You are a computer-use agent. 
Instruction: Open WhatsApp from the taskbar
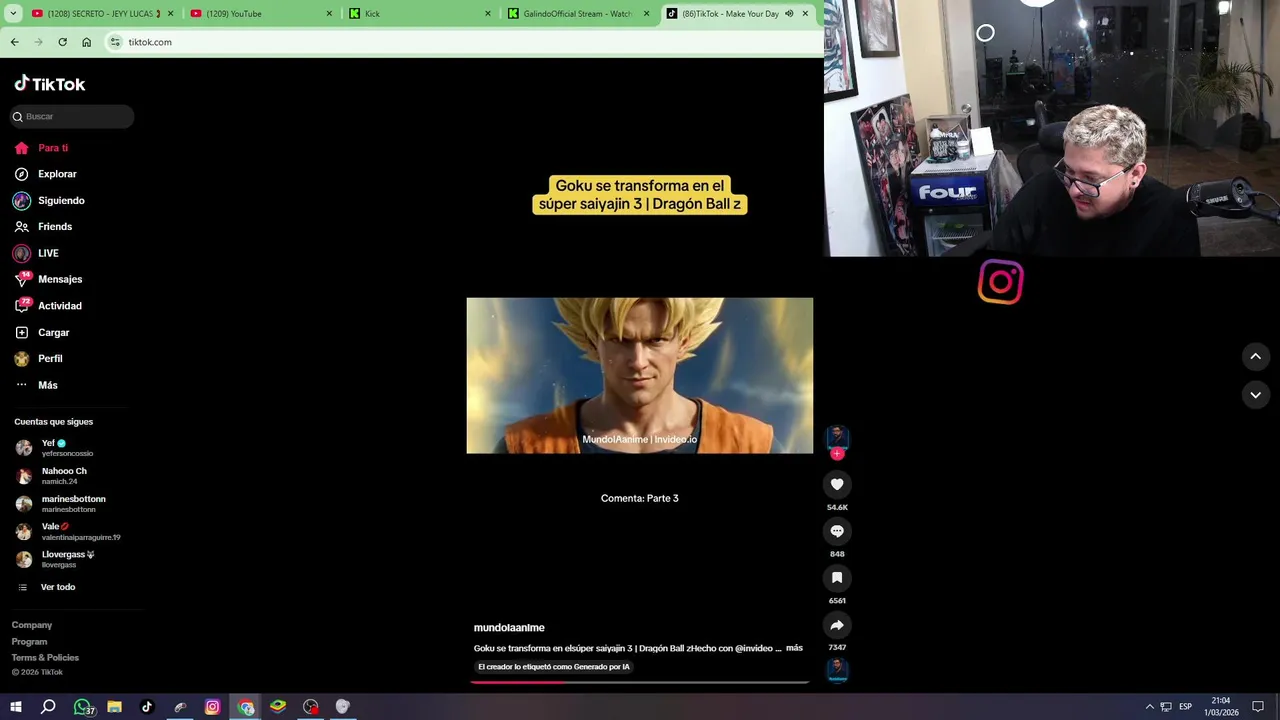(82, 707)
